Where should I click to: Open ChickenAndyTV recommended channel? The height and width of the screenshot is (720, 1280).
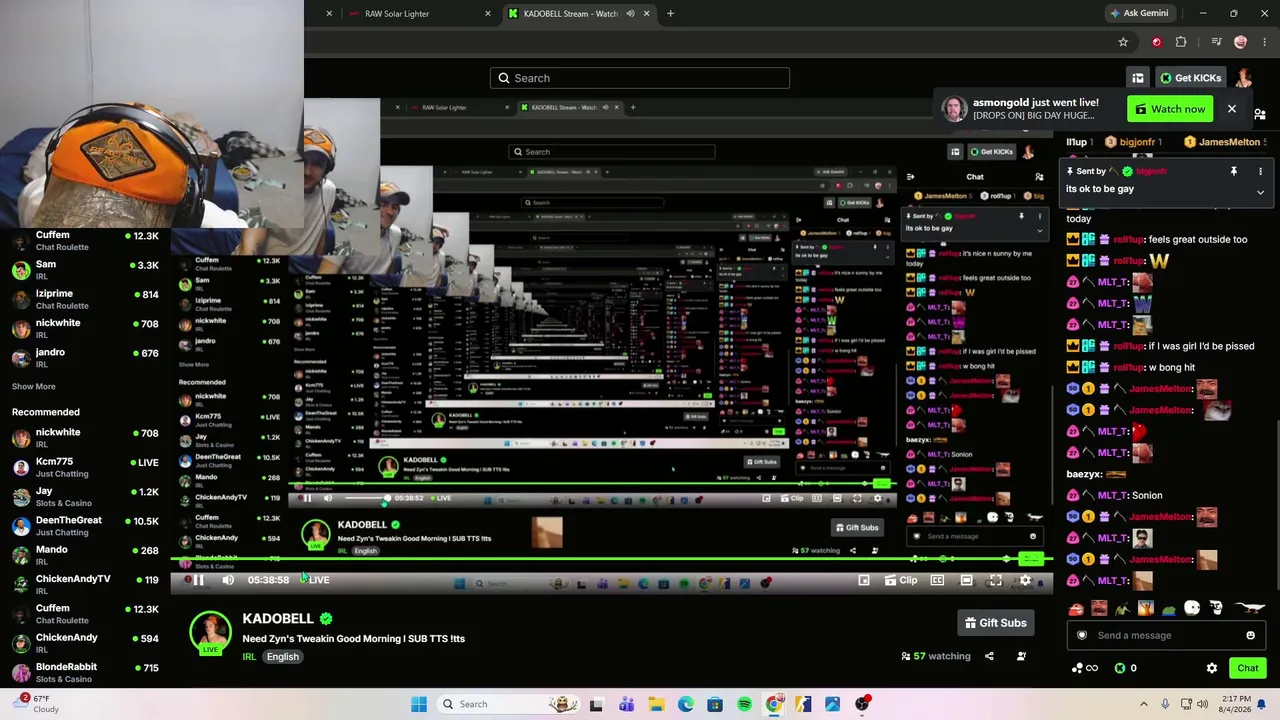tap(85, 584)
